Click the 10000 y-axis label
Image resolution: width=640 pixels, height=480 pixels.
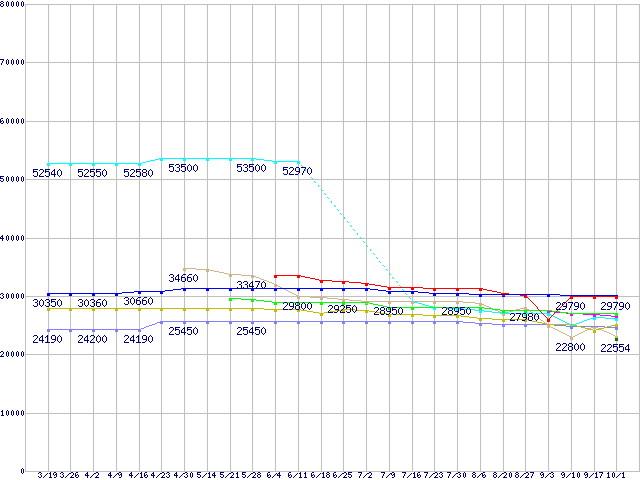point(13,413)
